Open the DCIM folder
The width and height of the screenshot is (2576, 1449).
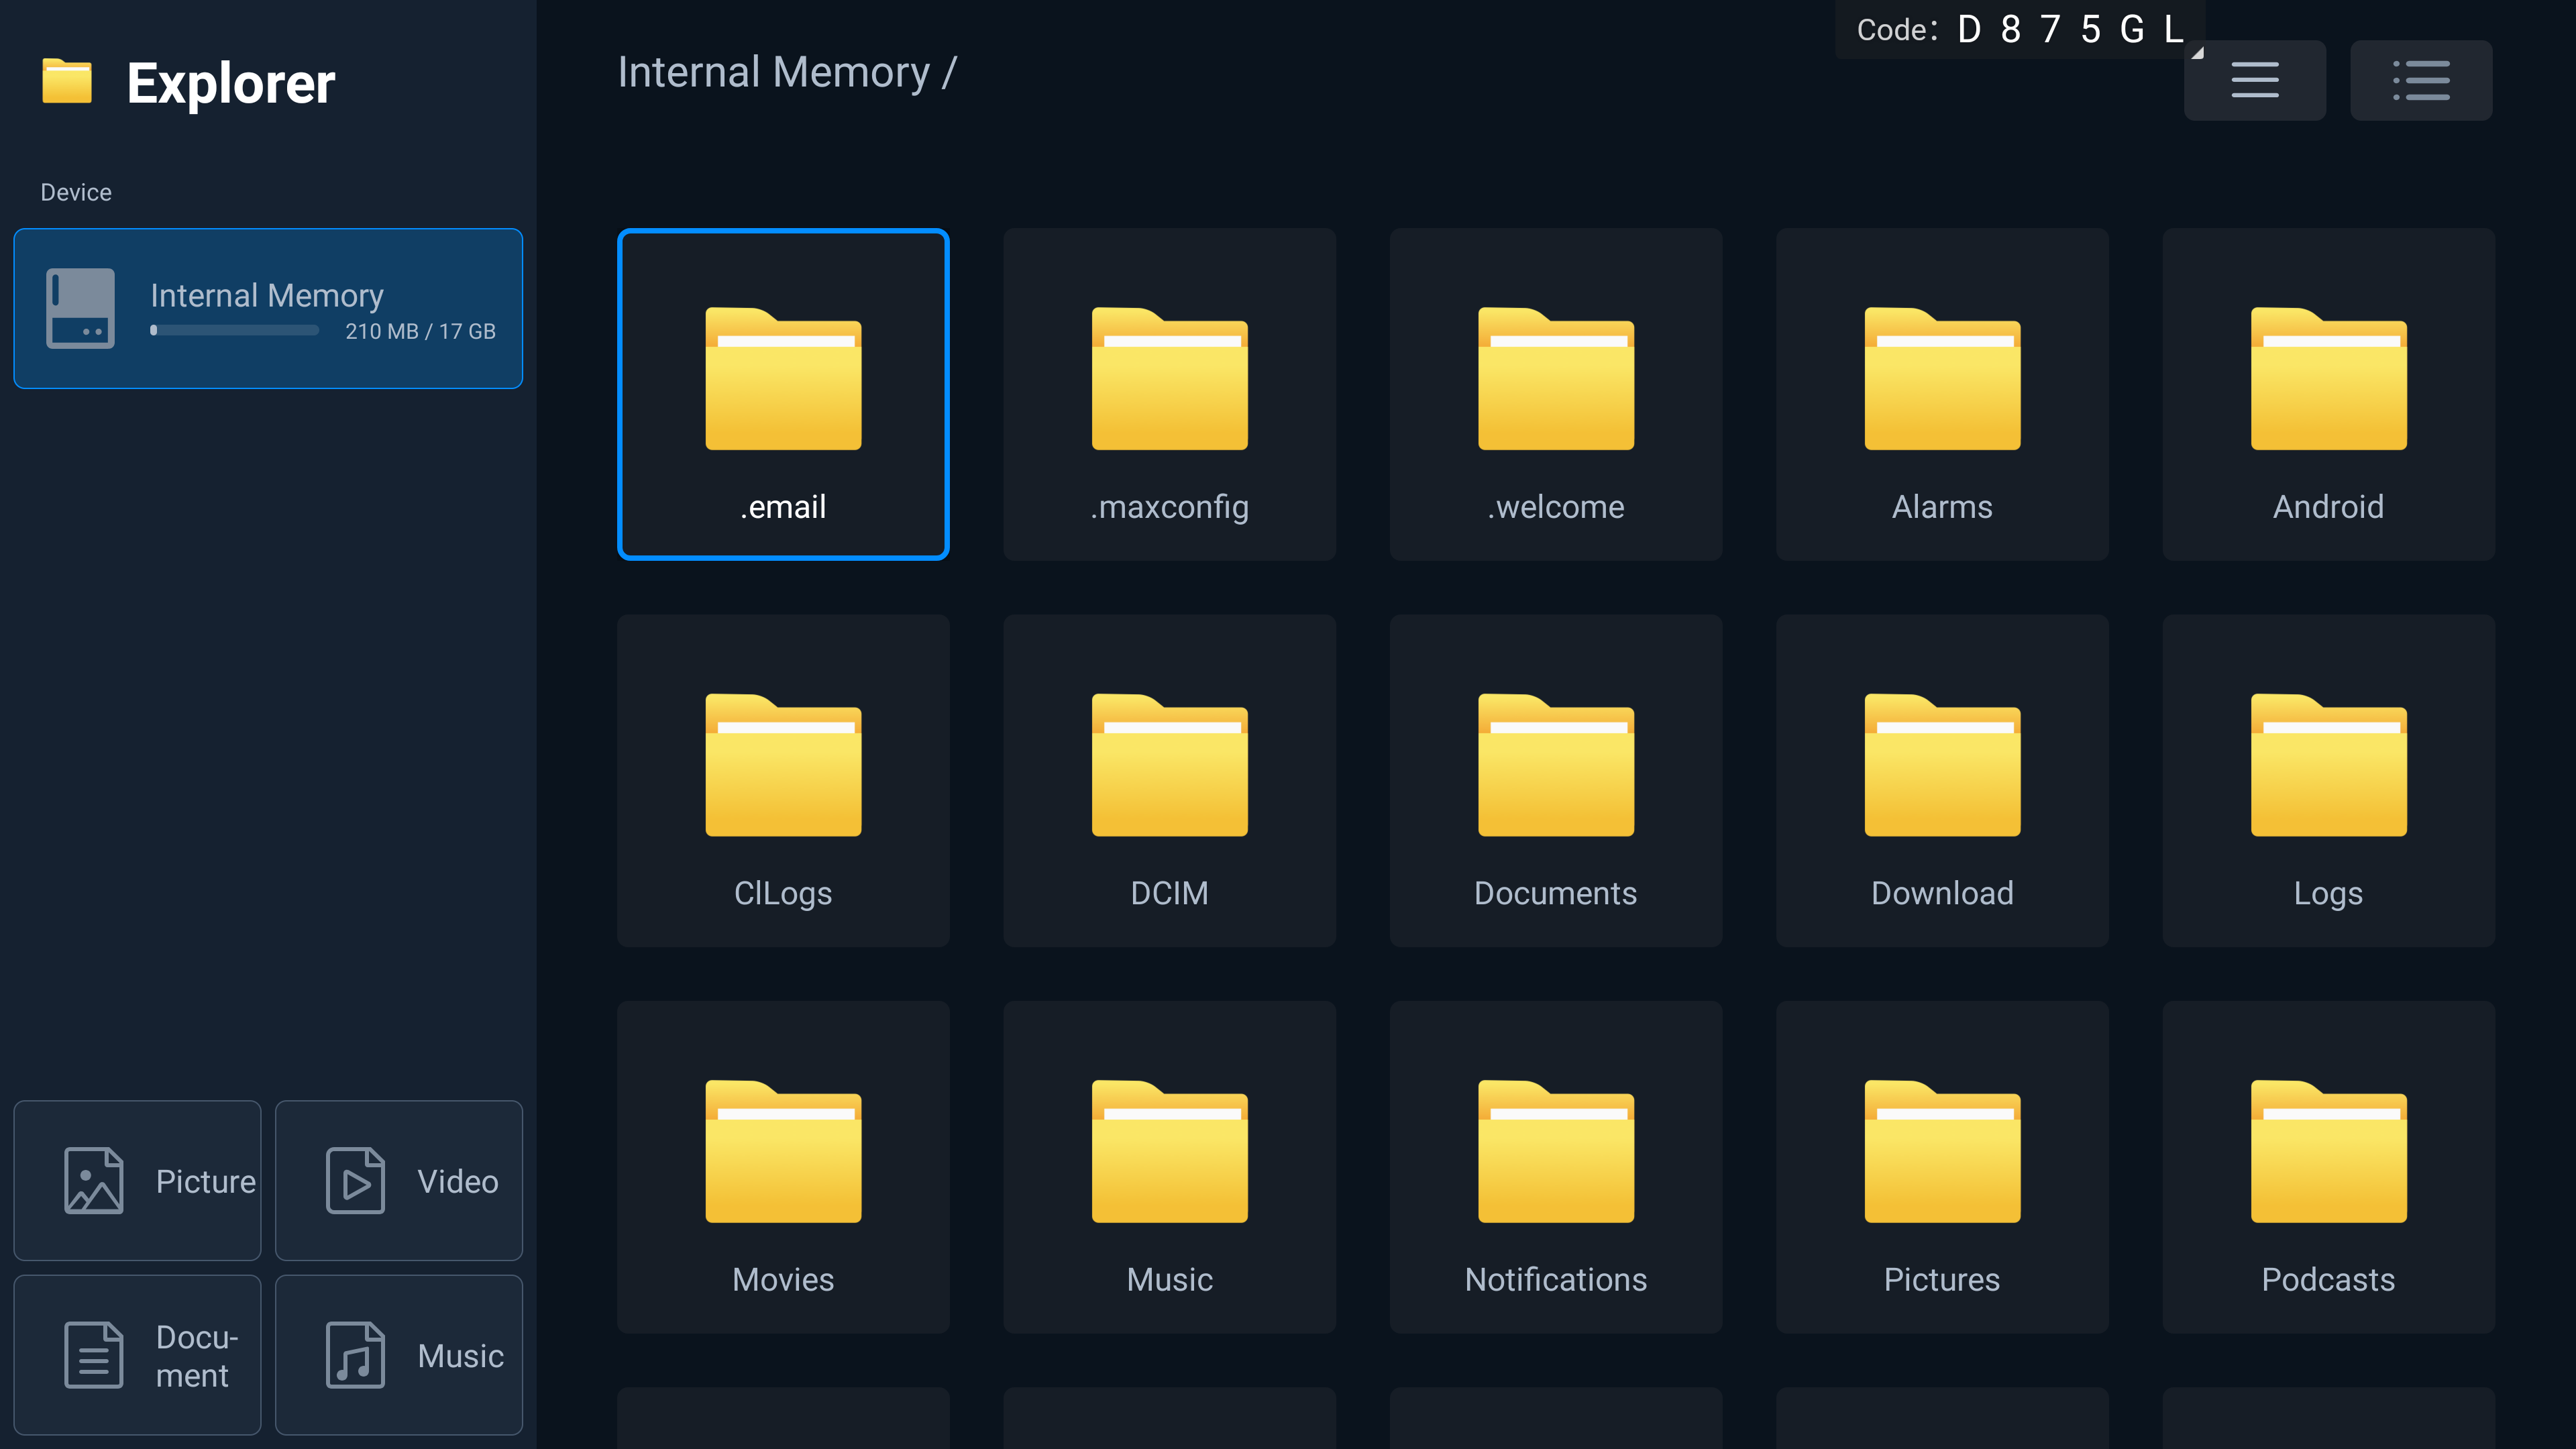pos(1169,780)
